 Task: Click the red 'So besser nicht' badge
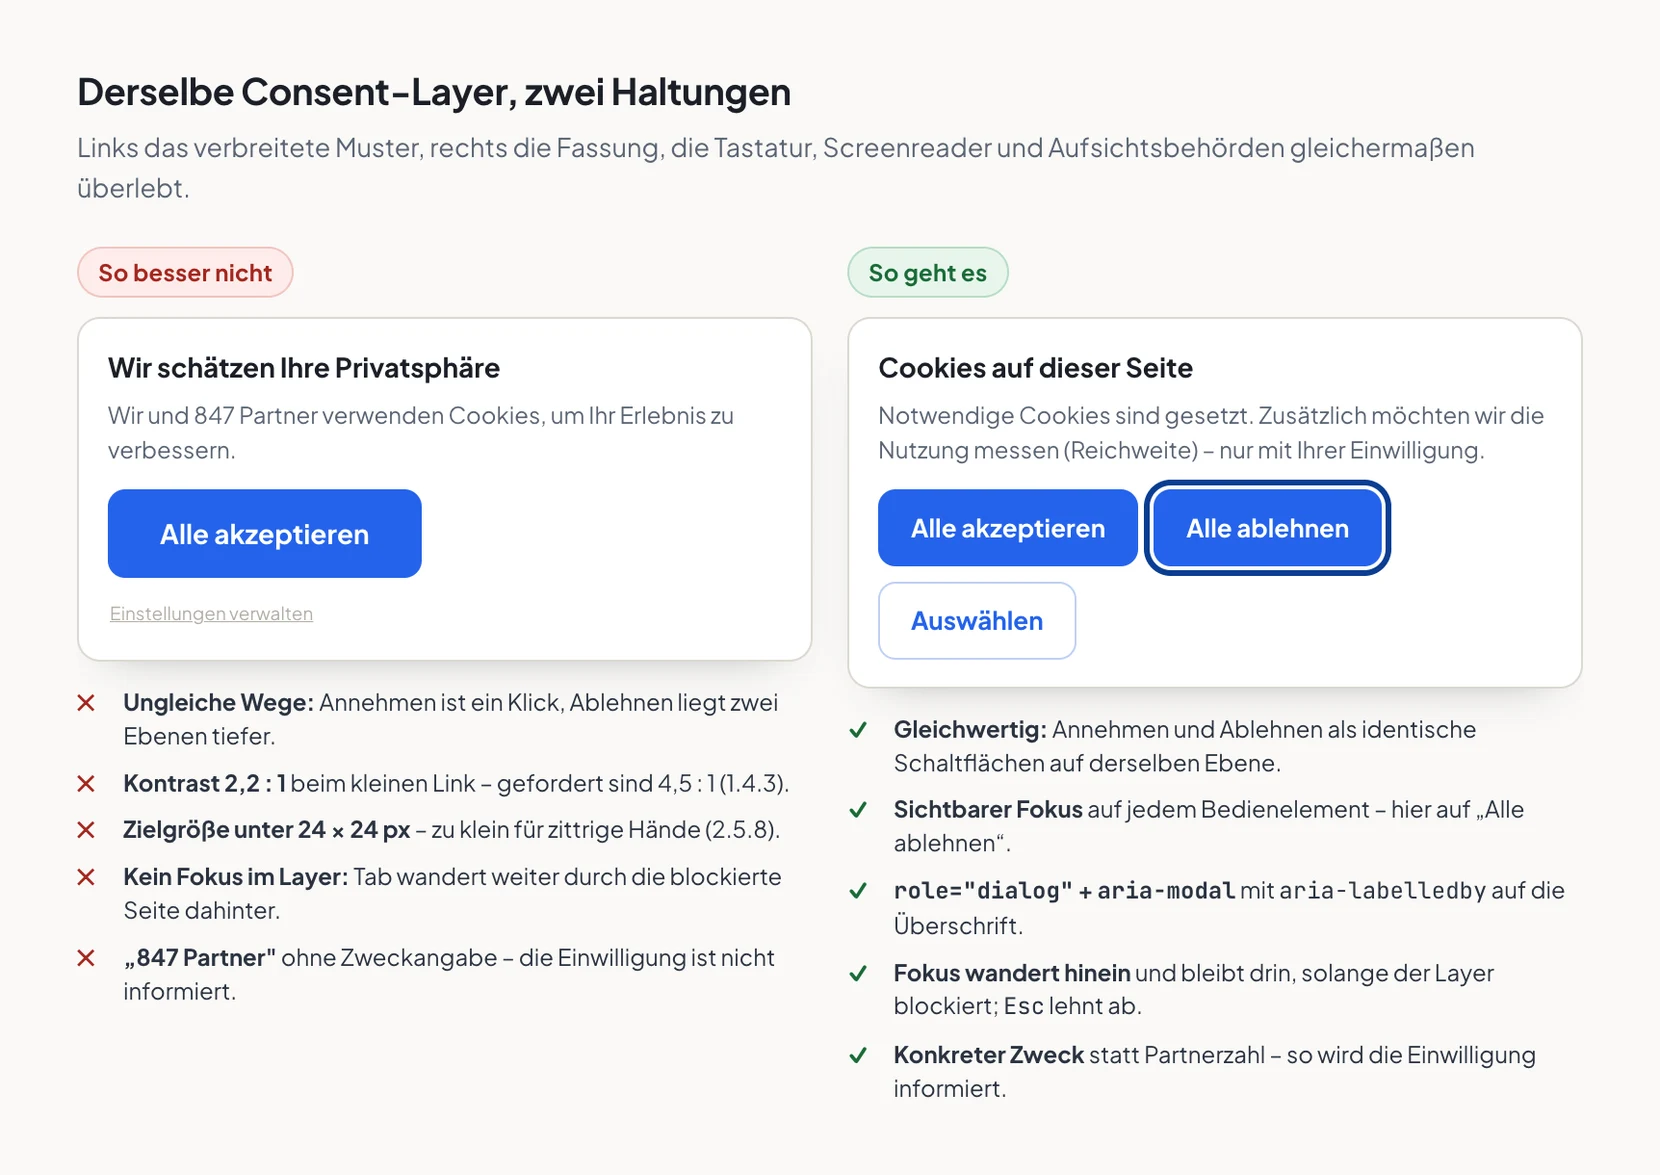185,272
